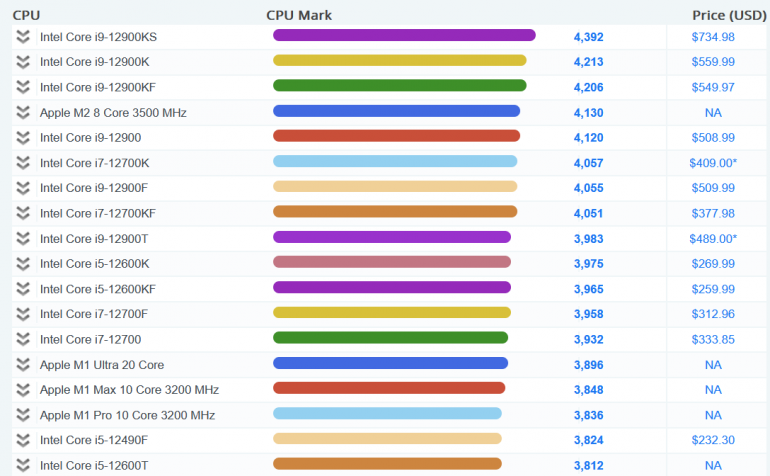Click the CPU Mark score 4,392
Viewport: 770px width, 476px height.
pos(588,37)
